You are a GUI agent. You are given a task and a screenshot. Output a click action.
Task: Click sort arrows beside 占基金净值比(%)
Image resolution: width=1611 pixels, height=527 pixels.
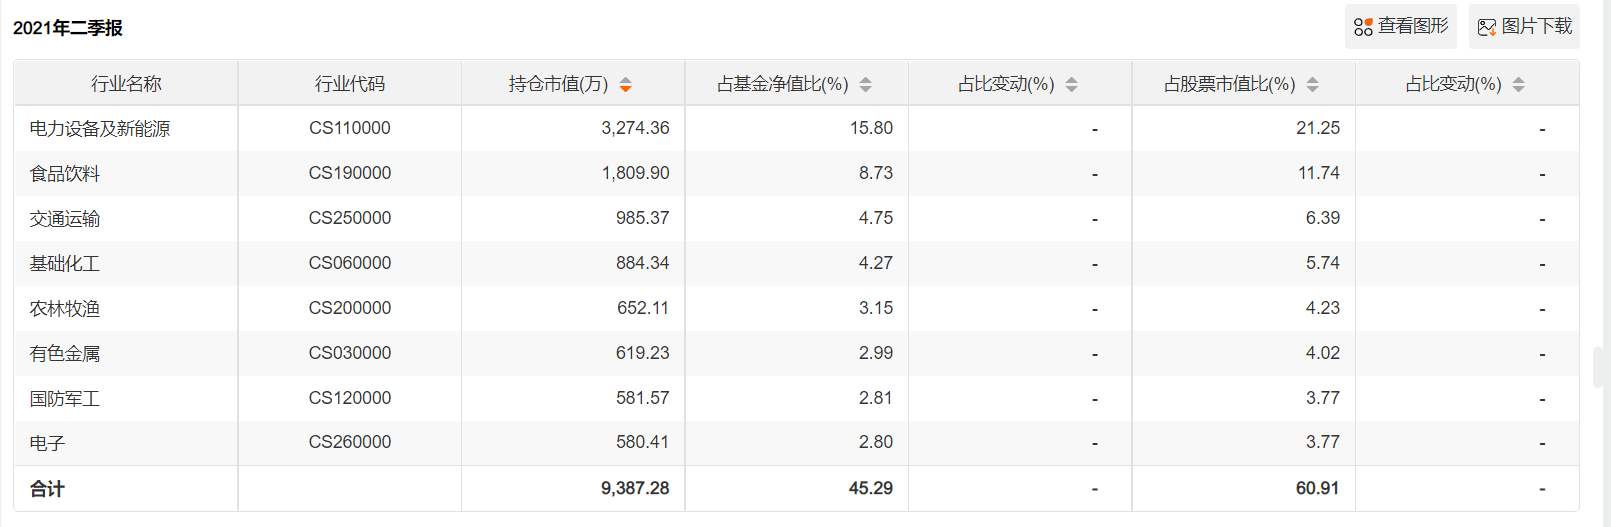(x=866, y=84)
